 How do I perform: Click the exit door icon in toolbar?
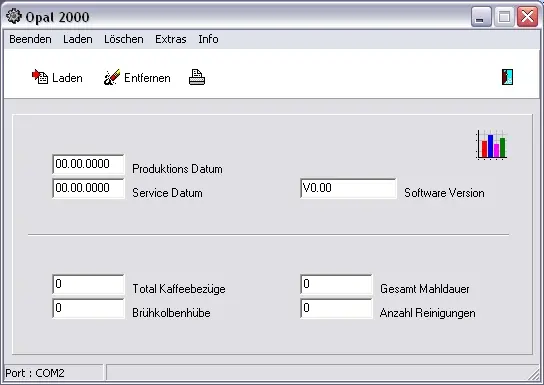(x=507, y=77)
